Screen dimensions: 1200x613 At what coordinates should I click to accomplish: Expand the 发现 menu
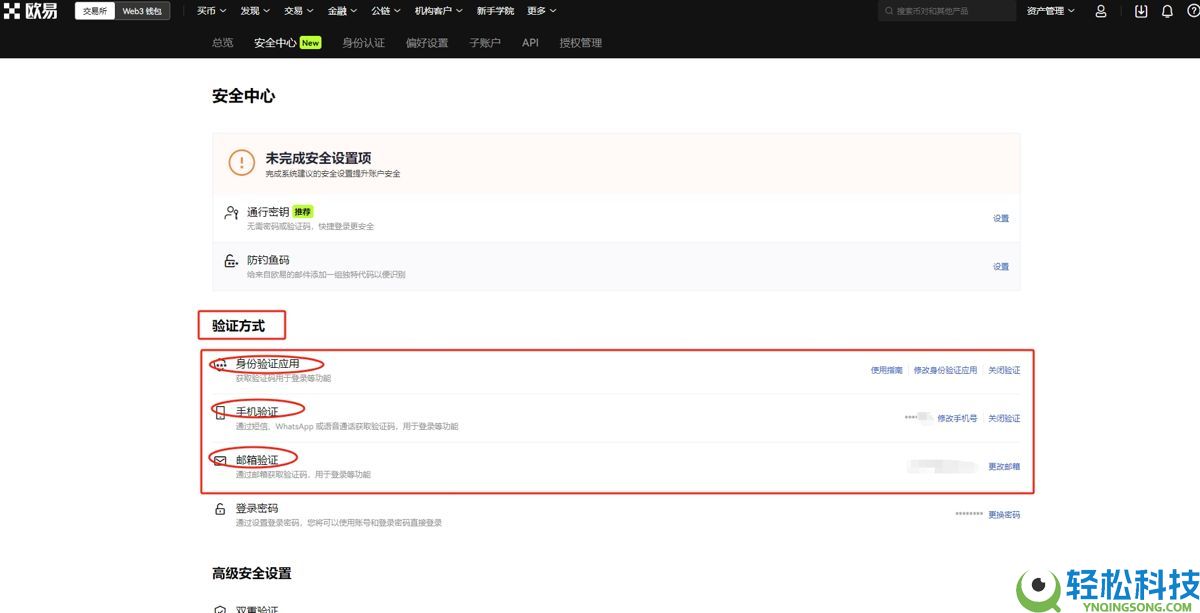254,11
